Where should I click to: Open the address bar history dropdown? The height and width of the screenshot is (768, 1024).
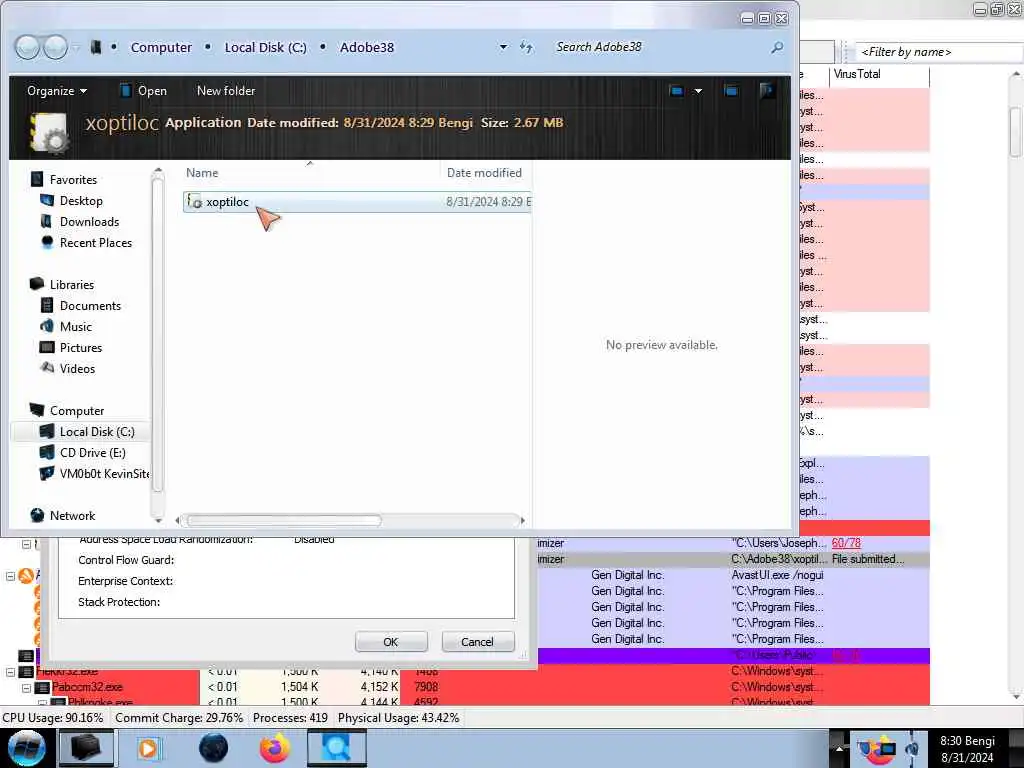(x=503, y=47)
